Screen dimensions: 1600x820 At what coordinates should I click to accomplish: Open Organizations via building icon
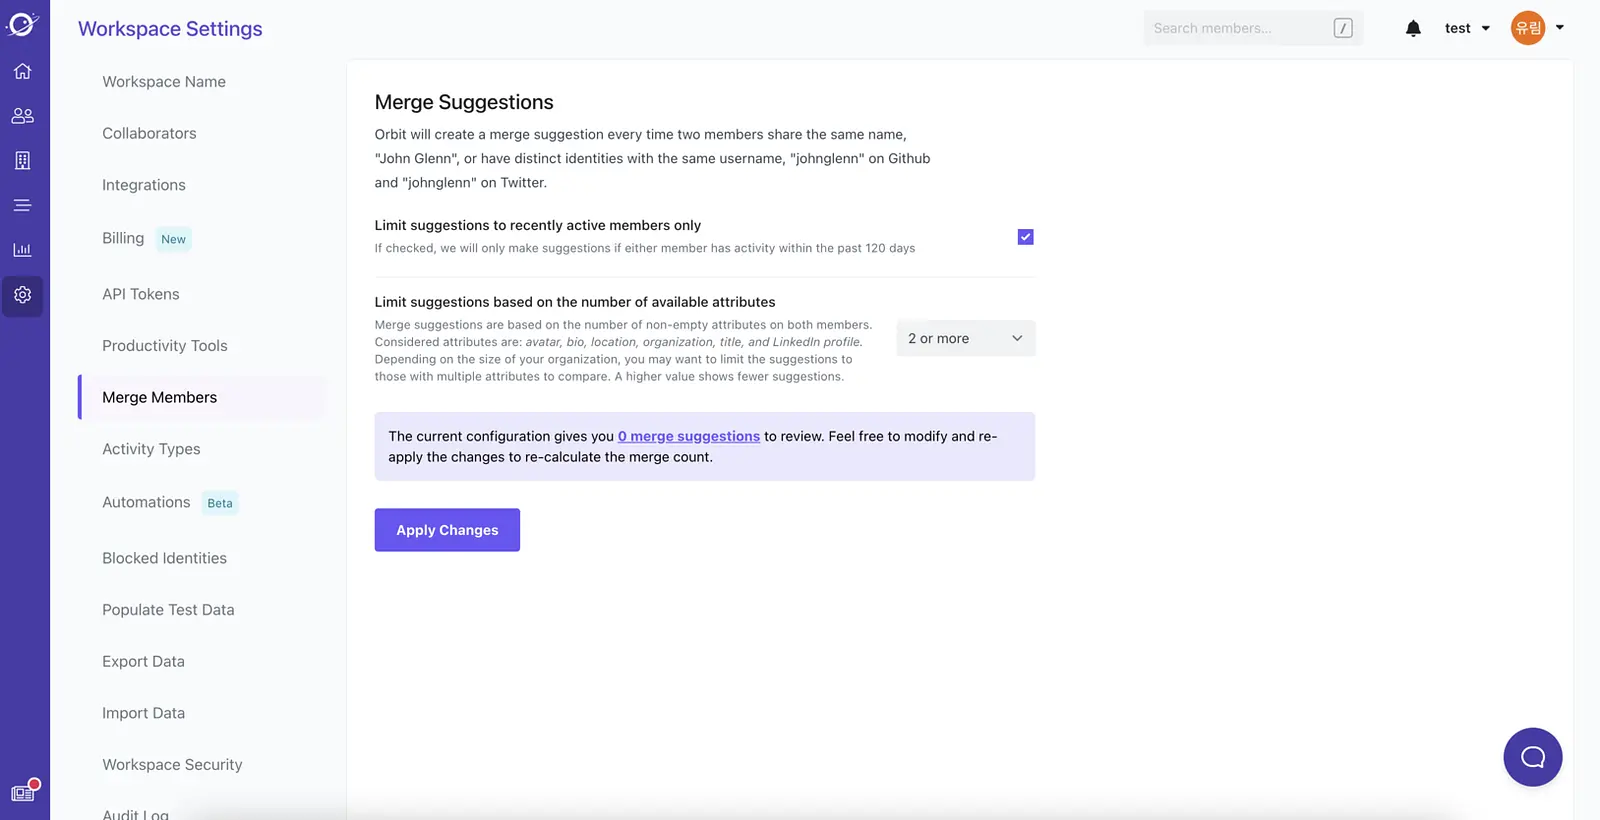(x=22, y=160)
